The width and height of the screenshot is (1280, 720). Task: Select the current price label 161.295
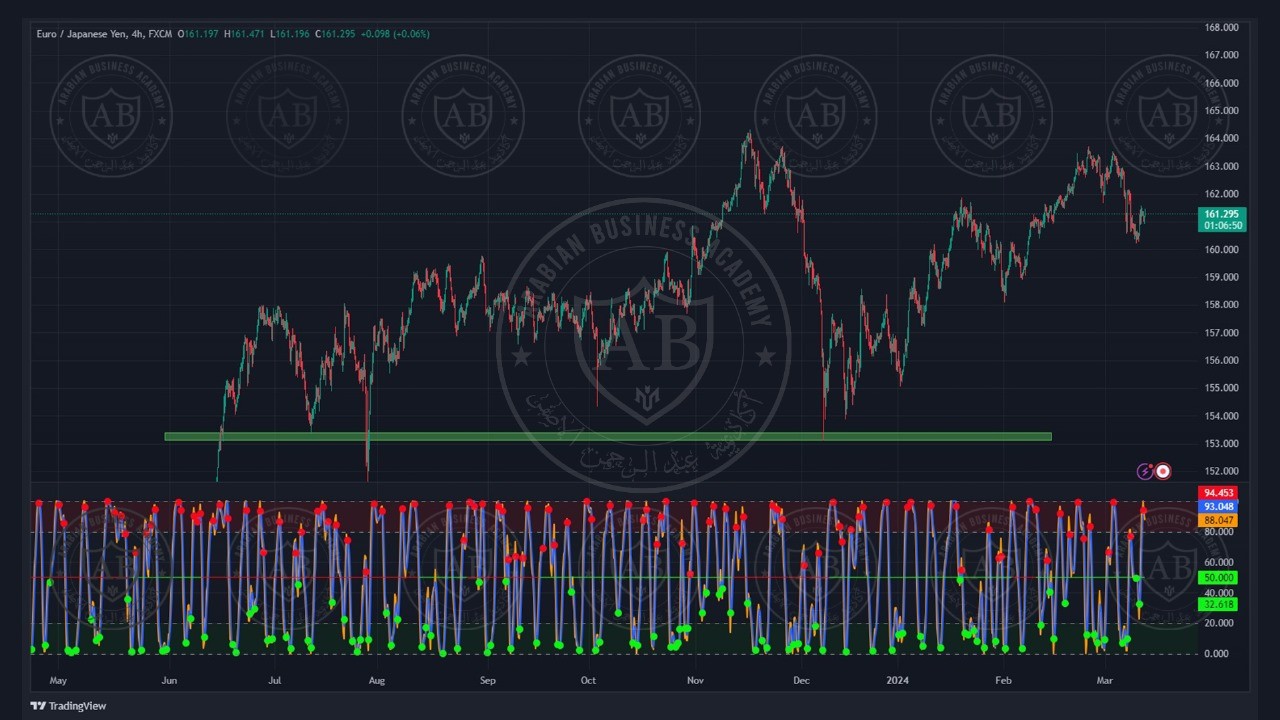pos(1221,214)
